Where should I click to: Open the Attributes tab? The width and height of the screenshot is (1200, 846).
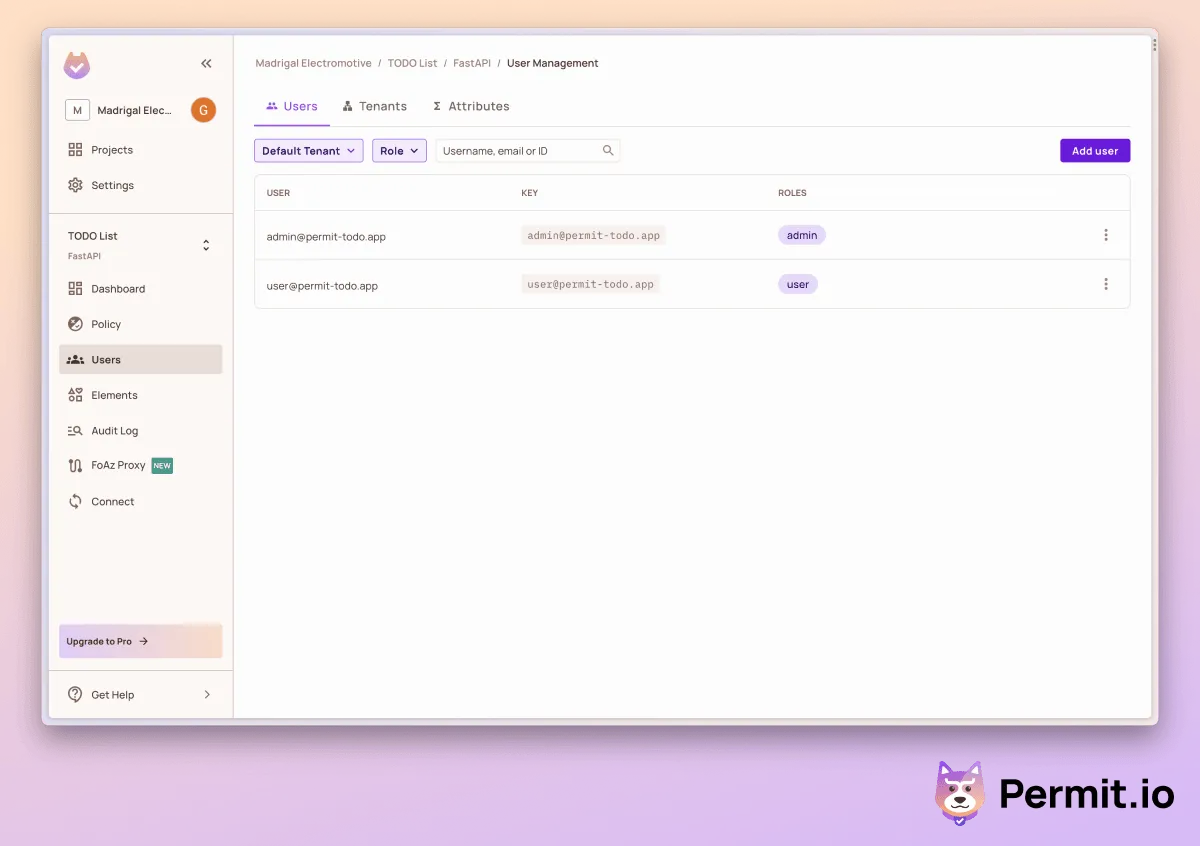click(x=471, y=105)
